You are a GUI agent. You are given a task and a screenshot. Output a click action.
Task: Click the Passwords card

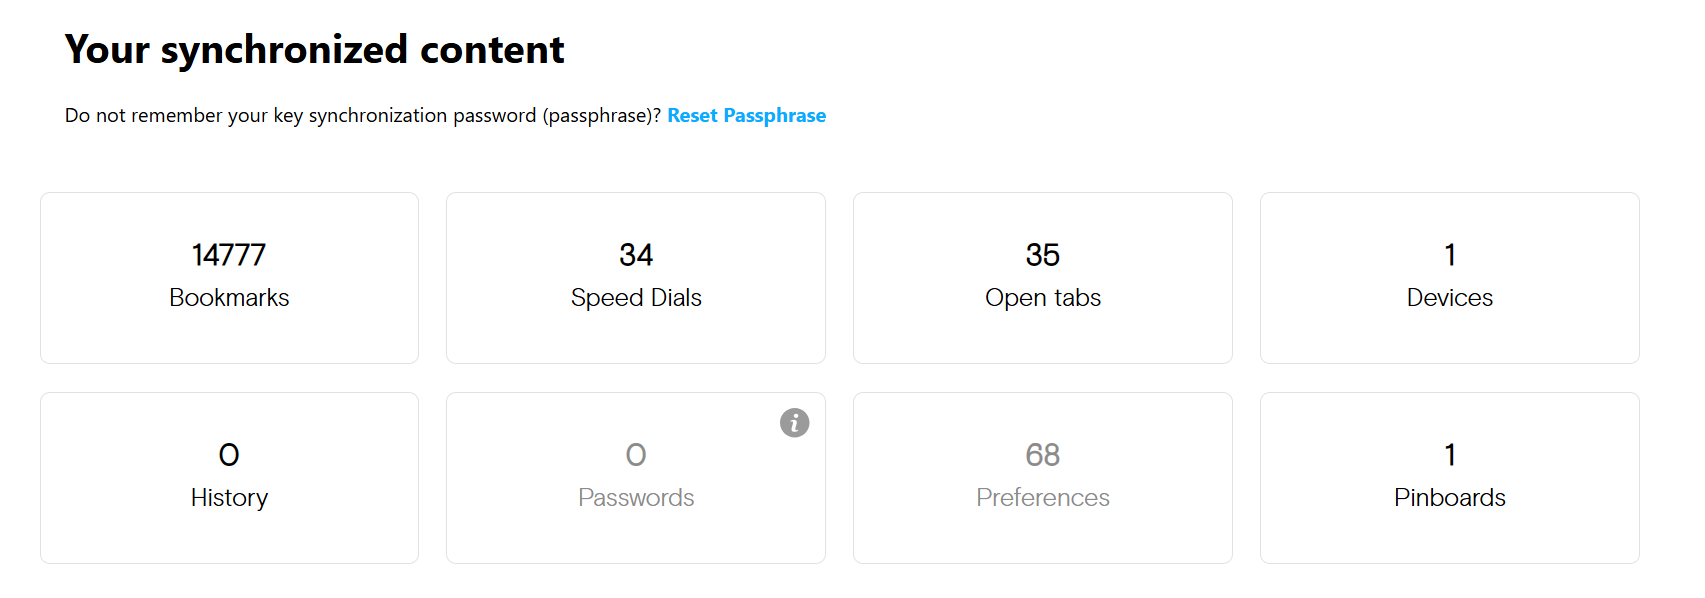coord(636,478)
